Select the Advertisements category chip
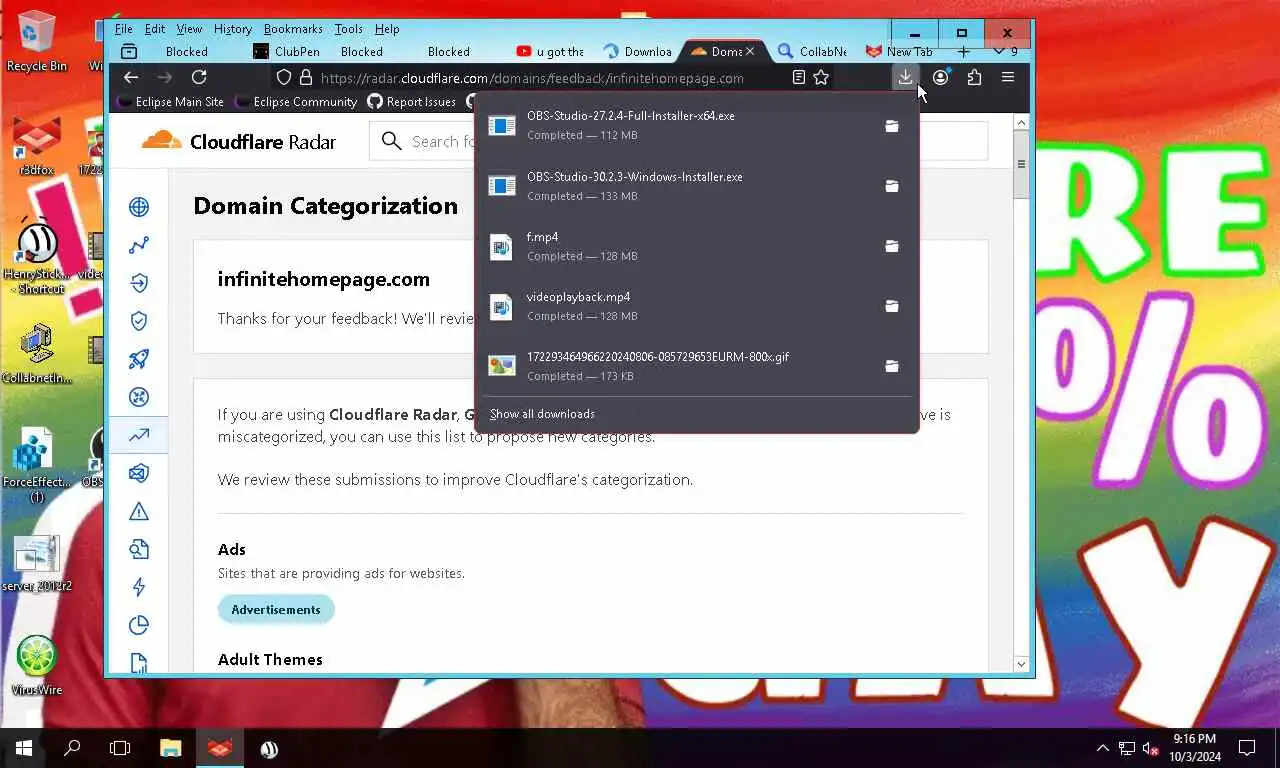The width and height of the screenshot is (1280, 768). click(276, 609)
